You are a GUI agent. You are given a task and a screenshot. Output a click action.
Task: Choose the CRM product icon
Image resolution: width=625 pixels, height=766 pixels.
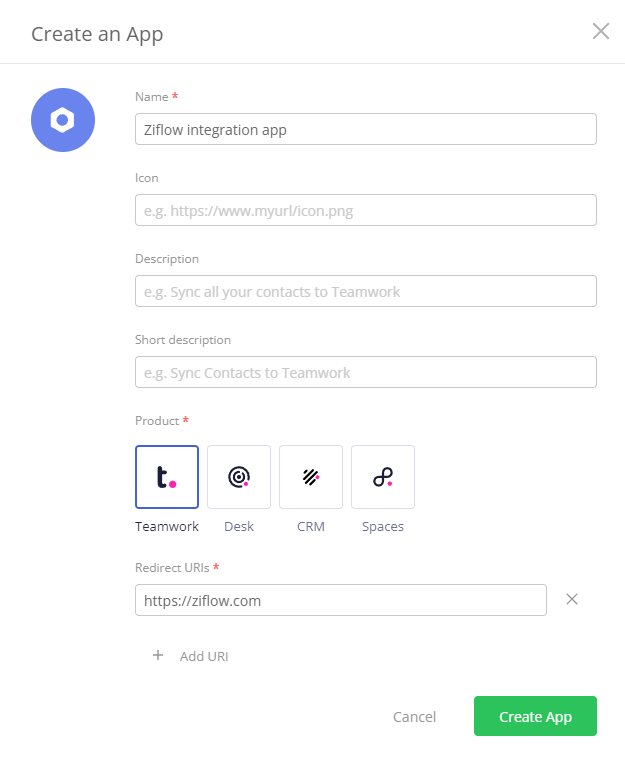point(311,477)
